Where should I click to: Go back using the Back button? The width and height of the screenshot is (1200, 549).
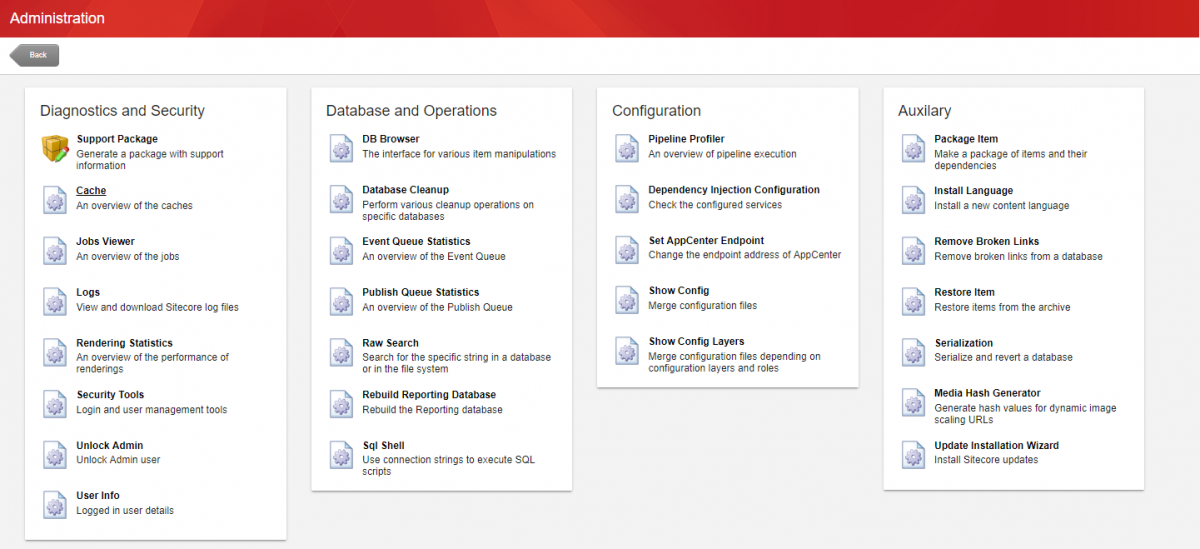[36, 55]
